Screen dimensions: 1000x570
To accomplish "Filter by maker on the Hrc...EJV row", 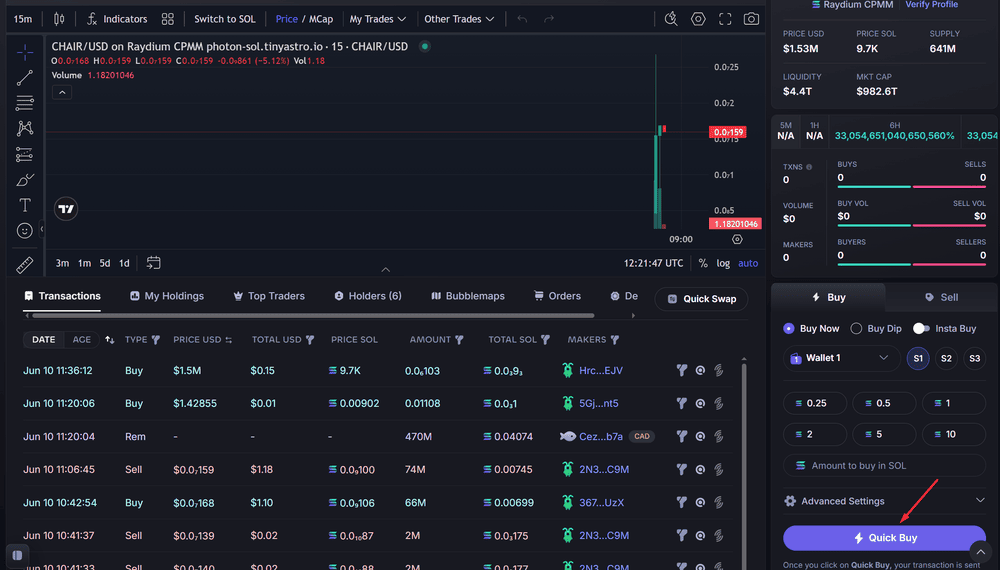I will point(682,370).
